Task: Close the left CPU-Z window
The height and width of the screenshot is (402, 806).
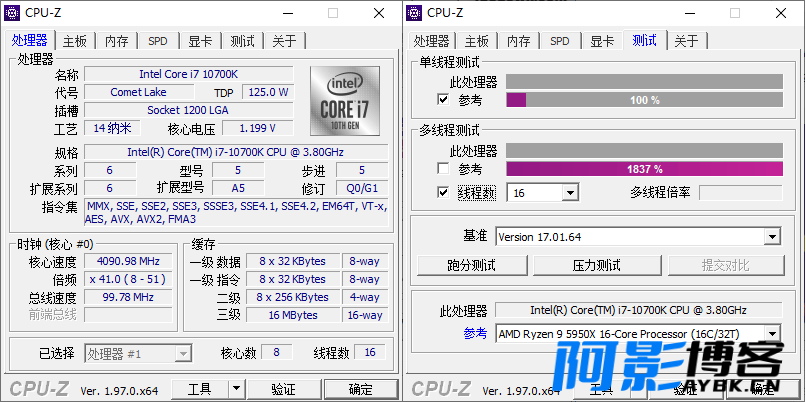Action: [379, 13]
